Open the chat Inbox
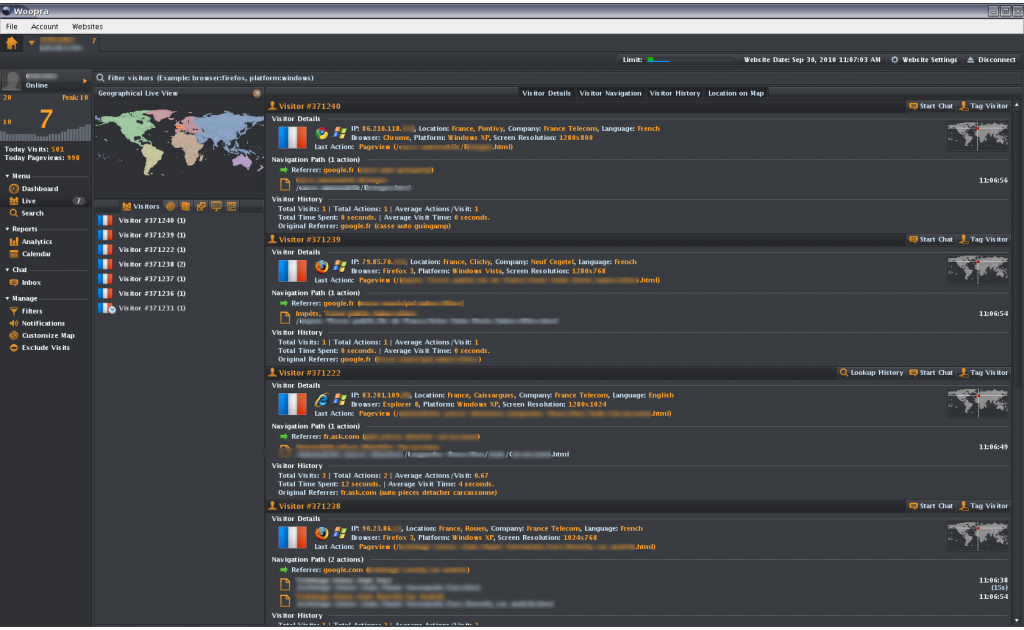 pyautogui.click(x=31, y=283)
